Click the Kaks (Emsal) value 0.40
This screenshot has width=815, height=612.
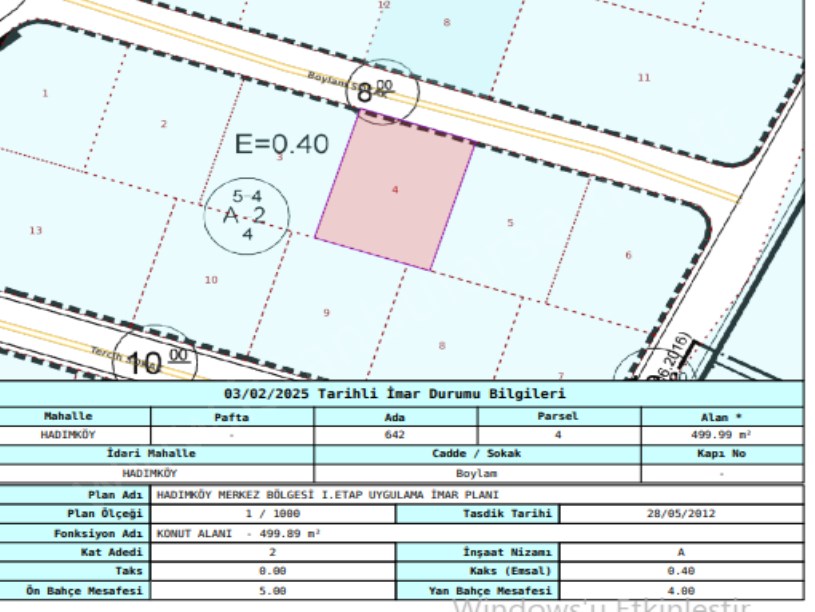pyautogui.click(x=681, y=571)
